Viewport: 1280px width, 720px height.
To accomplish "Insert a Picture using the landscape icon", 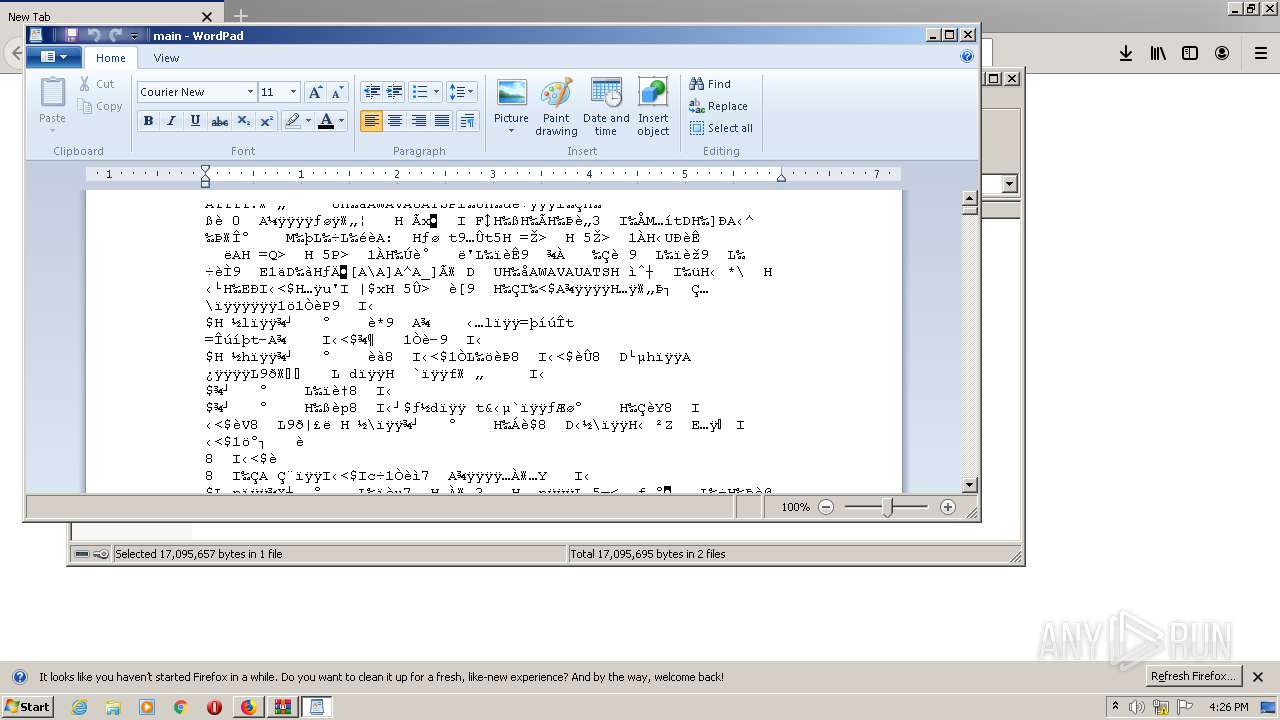I will point(511,93).
